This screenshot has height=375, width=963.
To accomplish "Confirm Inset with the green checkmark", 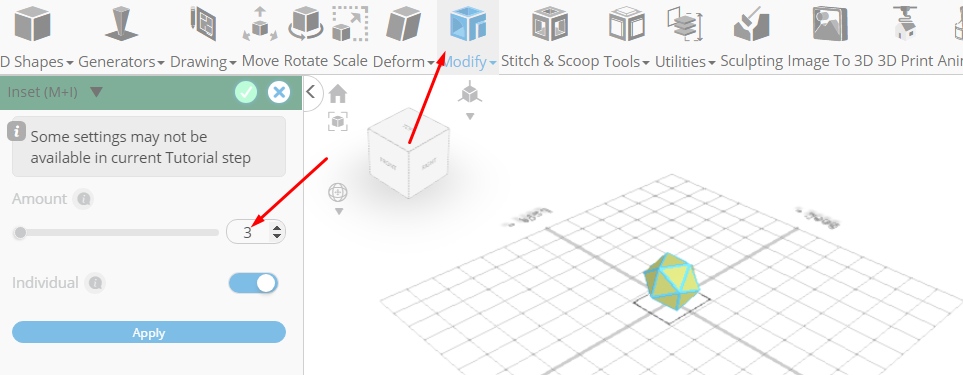I will tap(246, 93).
